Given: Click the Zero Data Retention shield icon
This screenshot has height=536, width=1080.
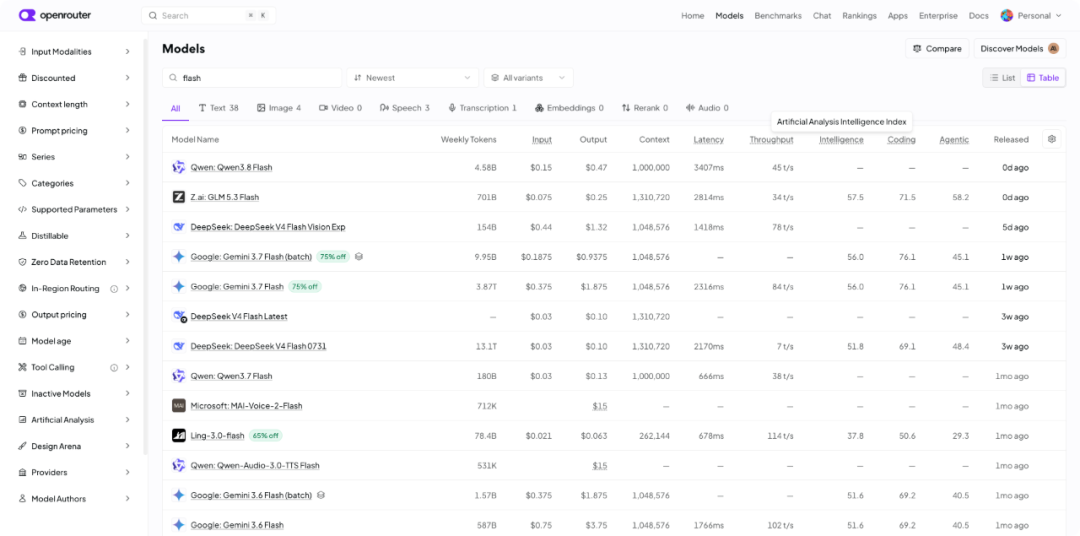Looking at the screenshot, I should pyautogui.click(x=23, y=262).
